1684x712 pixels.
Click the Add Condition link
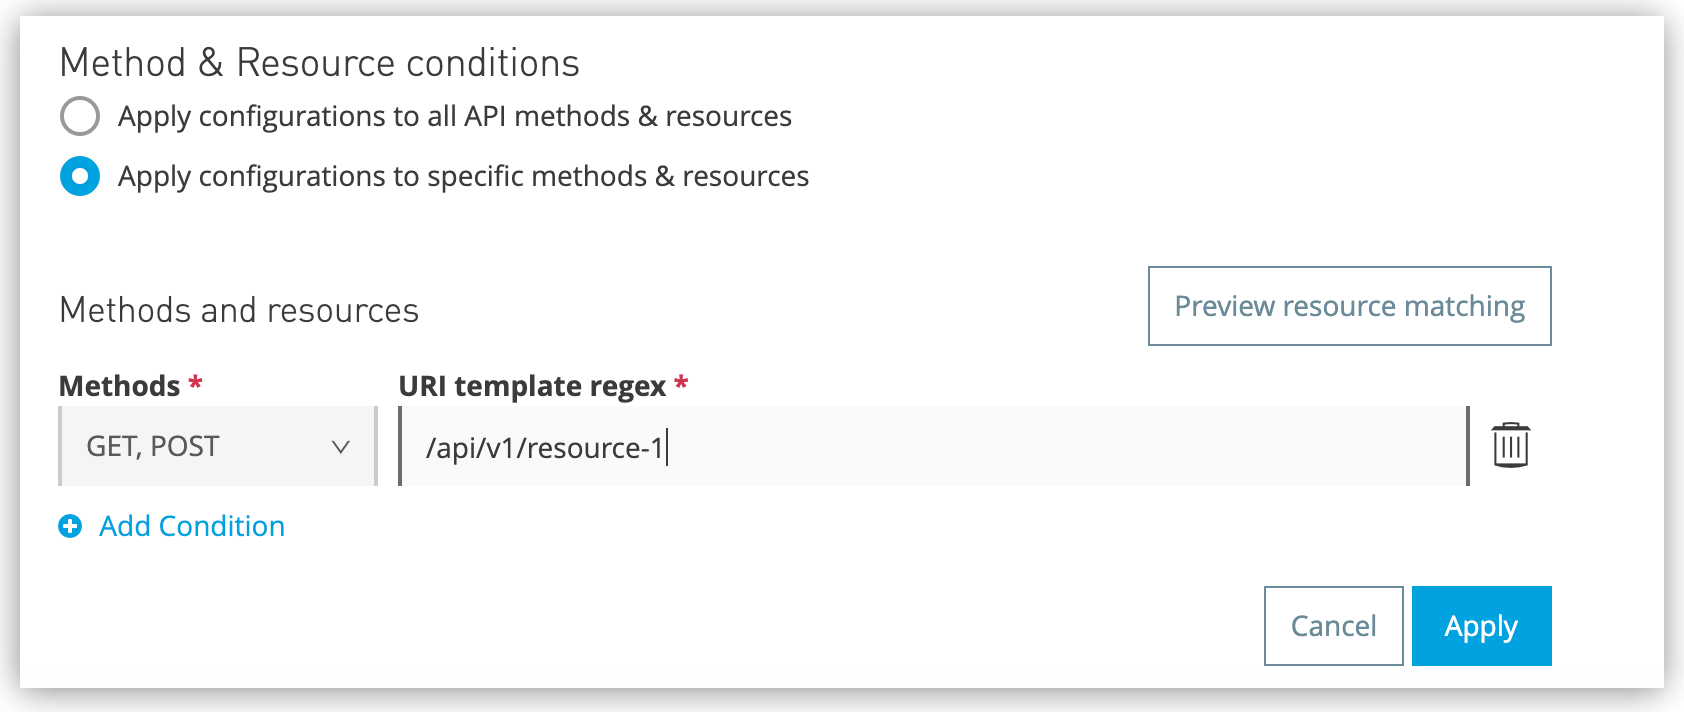click(x=190, y=526)
